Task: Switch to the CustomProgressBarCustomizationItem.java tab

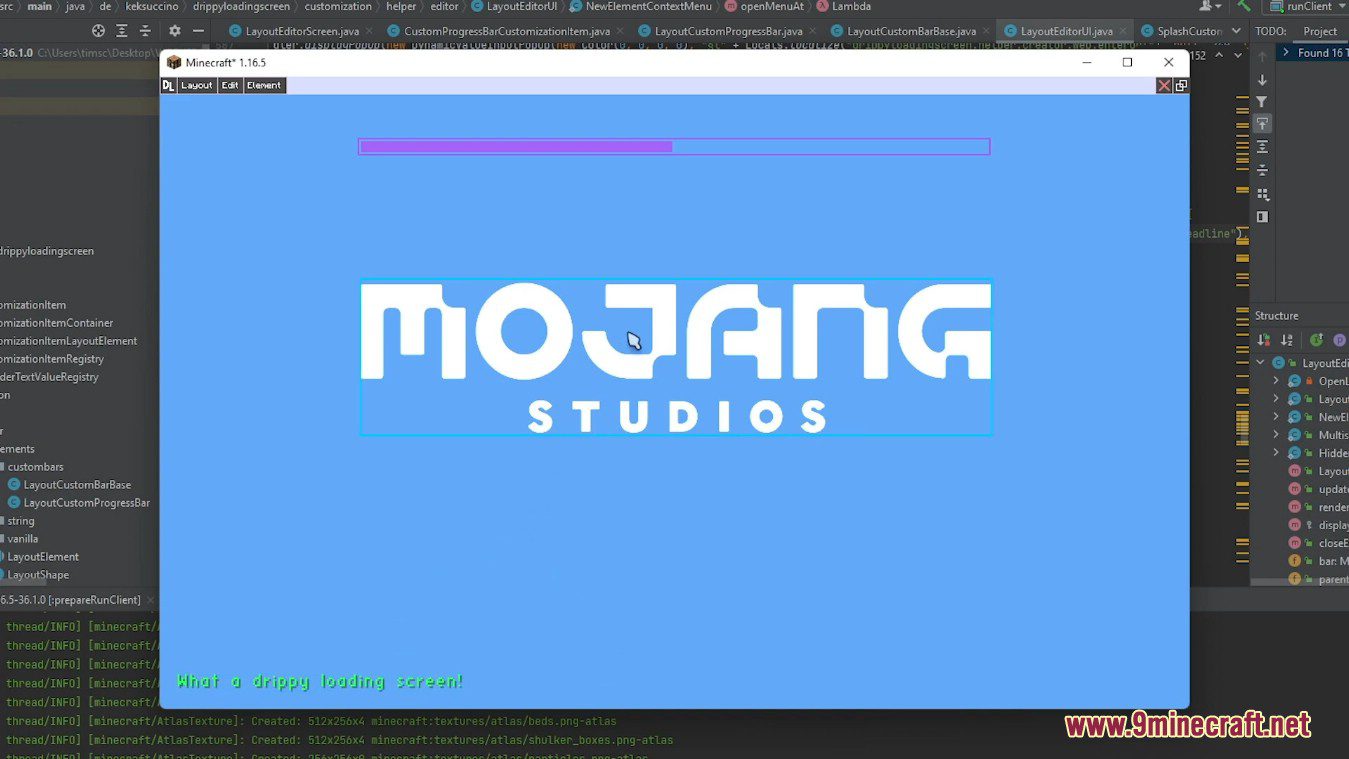Action: point(507,31)
